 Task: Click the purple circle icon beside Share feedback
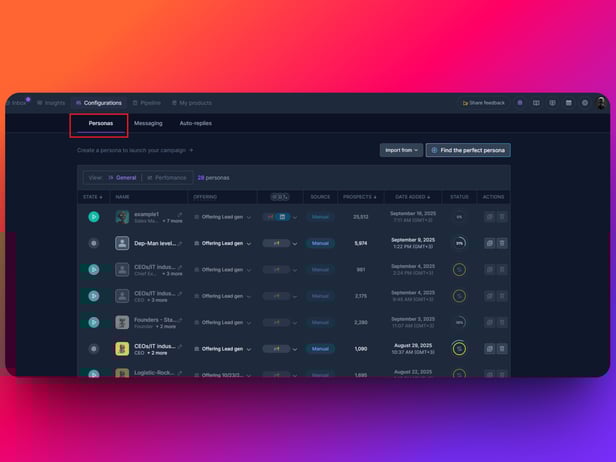520,103
